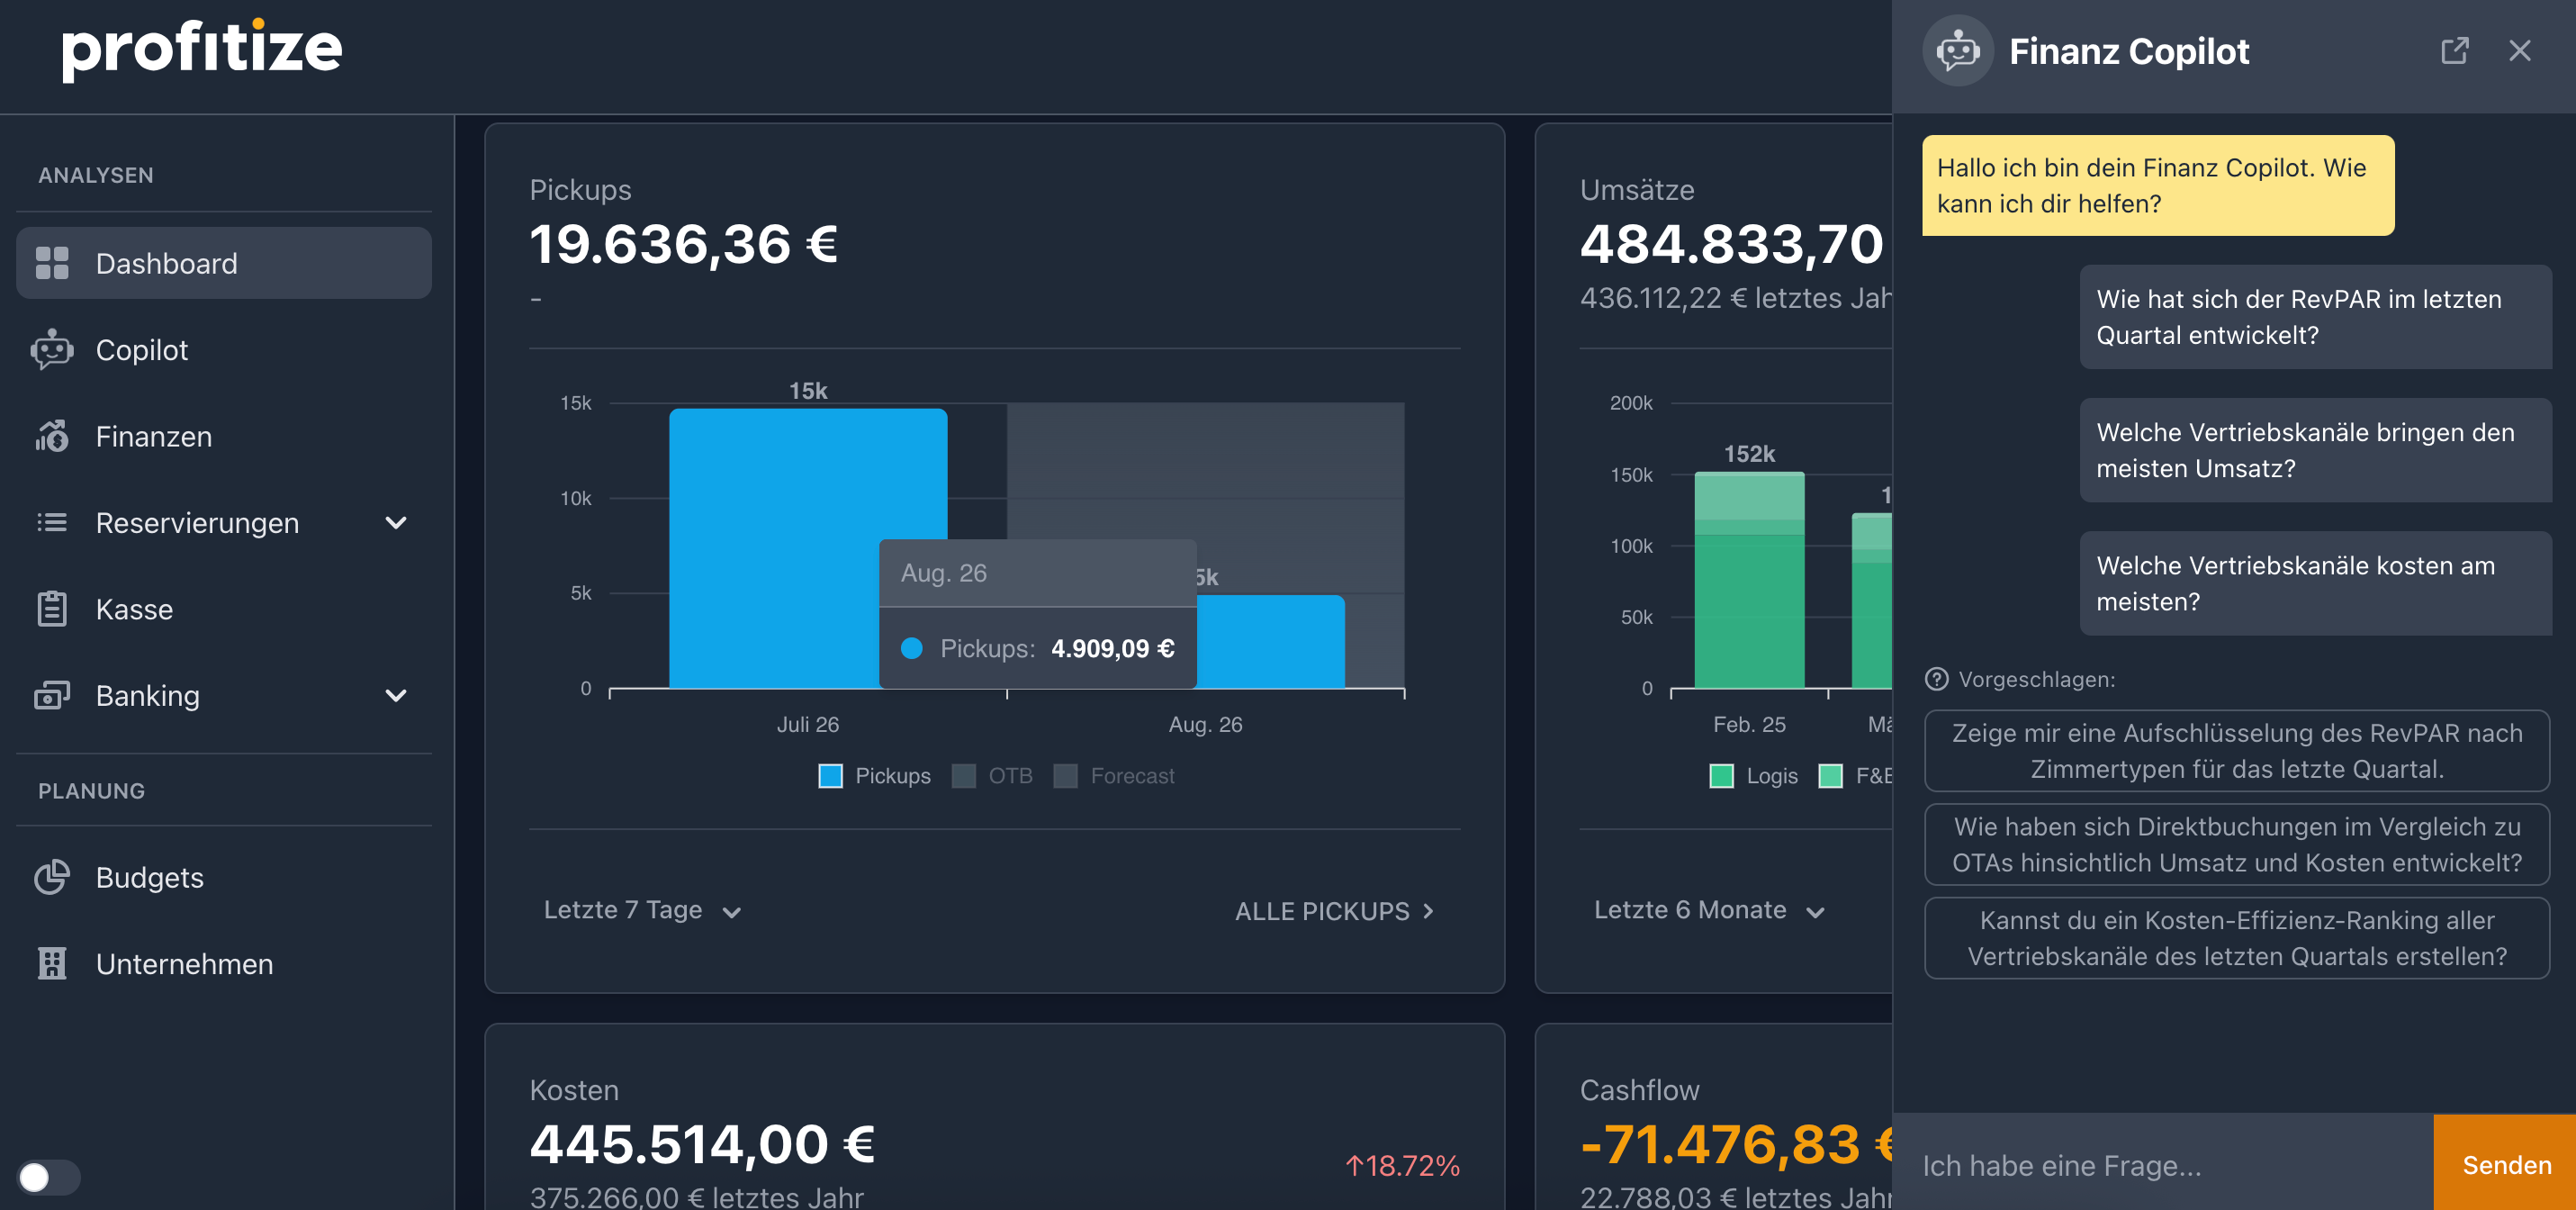Open Finanz Copilot in a new window
Viewport: 2576px width, 1210px height.
tap(2454, 51)
